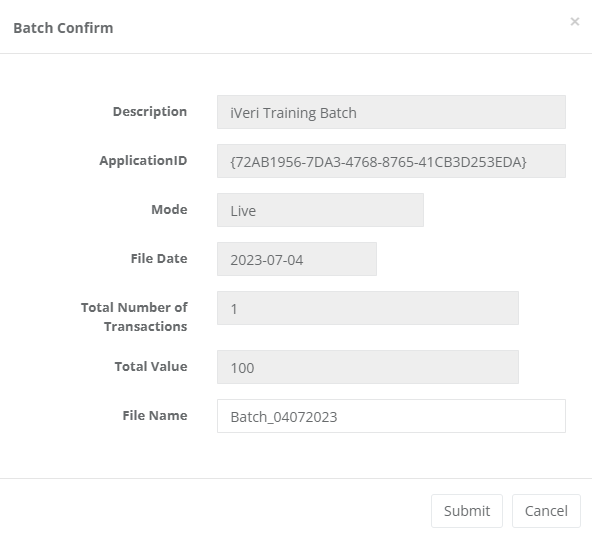The height and width of the screenshot is (540, 592).
Task: Click the ApplicationID label
Action: pos(143,161)
